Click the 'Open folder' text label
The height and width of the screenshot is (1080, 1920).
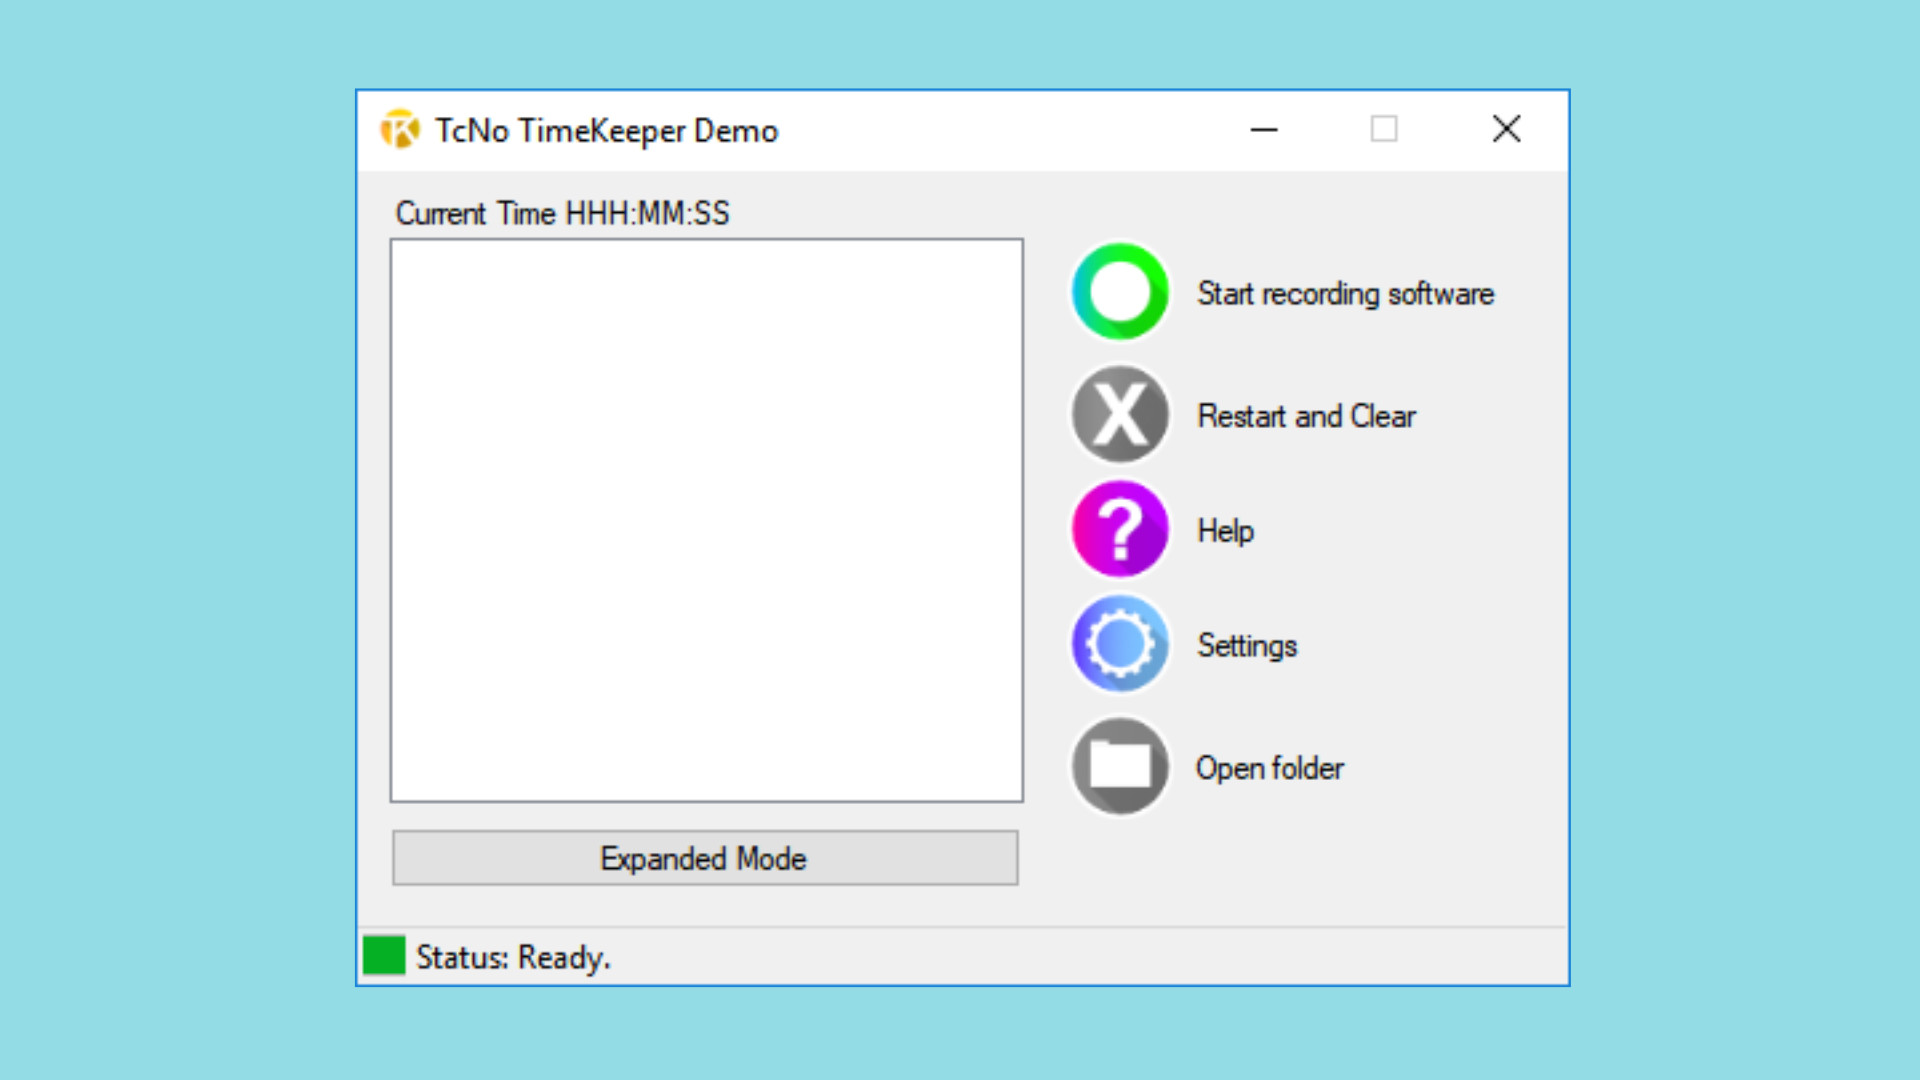point(1269,768)
